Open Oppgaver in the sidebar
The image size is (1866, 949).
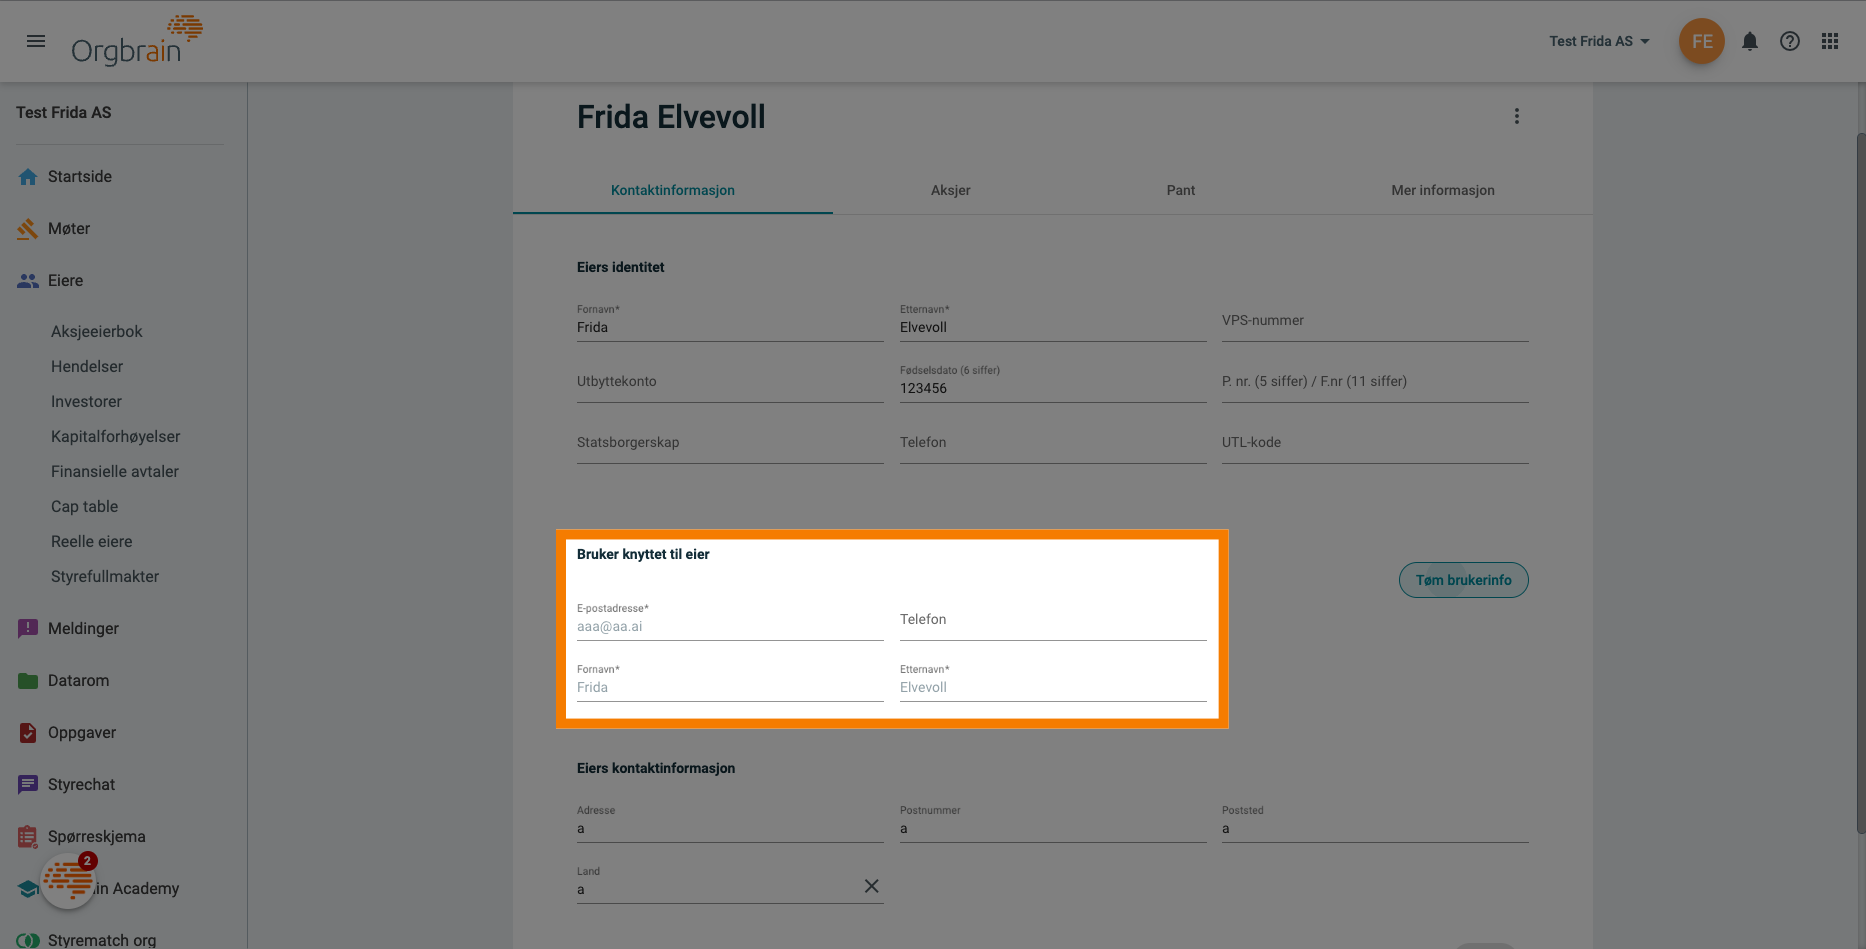pos(82,733)
